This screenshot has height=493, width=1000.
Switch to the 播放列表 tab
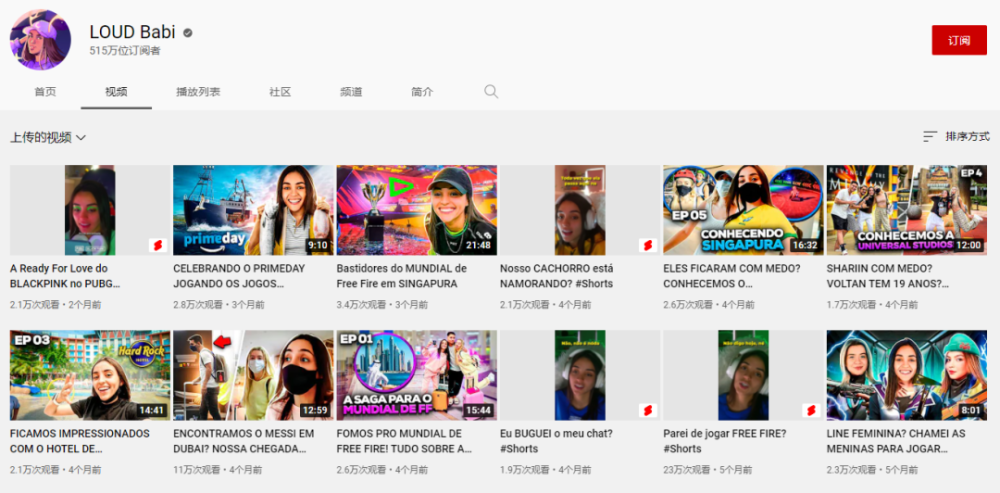point(198,92)
